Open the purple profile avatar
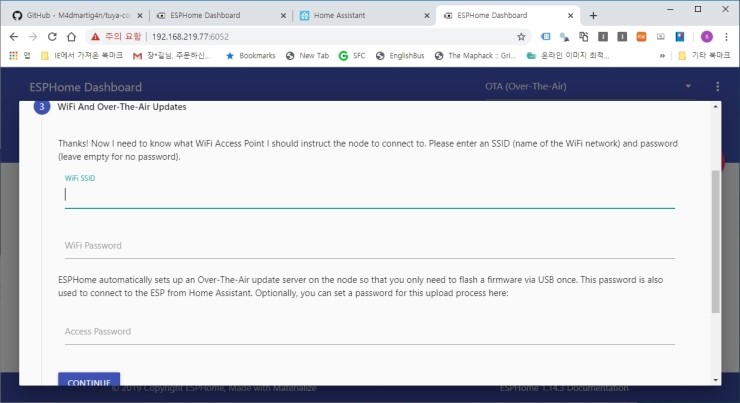The width and height of the screenshot is (740, 403). [x=706, y=36]
